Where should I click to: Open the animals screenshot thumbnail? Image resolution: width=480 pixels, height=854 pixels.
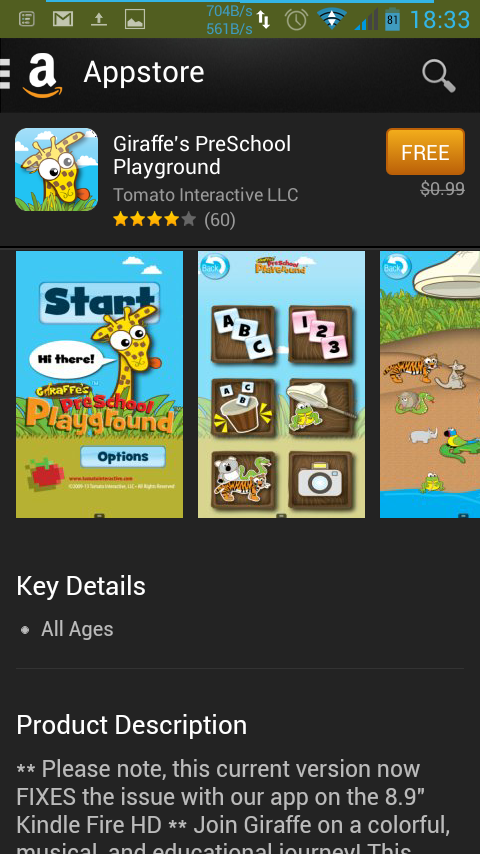pos(430,385)
